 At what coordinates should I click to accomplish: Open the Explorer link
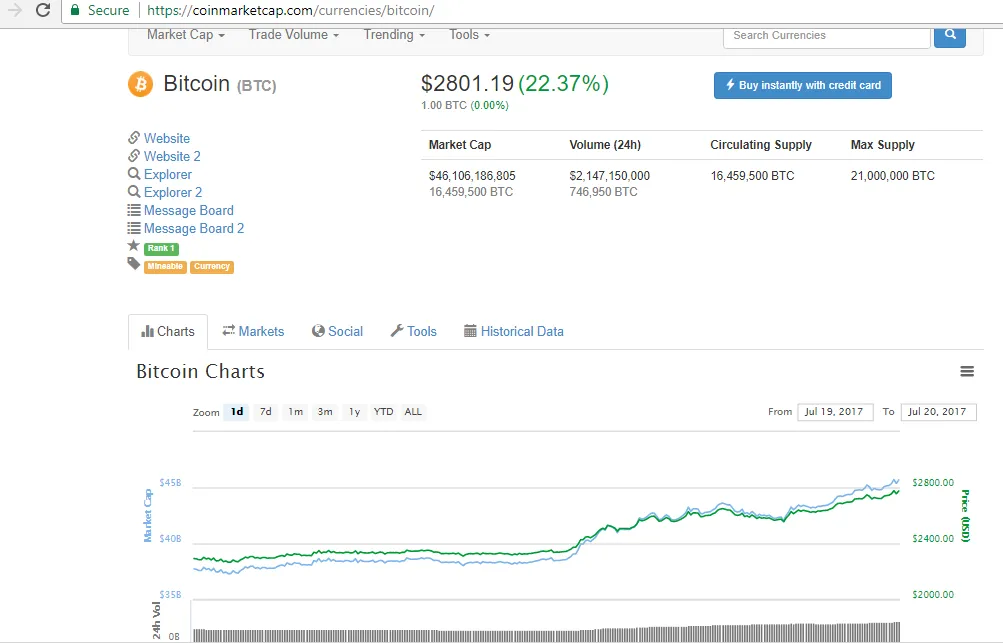168,174
